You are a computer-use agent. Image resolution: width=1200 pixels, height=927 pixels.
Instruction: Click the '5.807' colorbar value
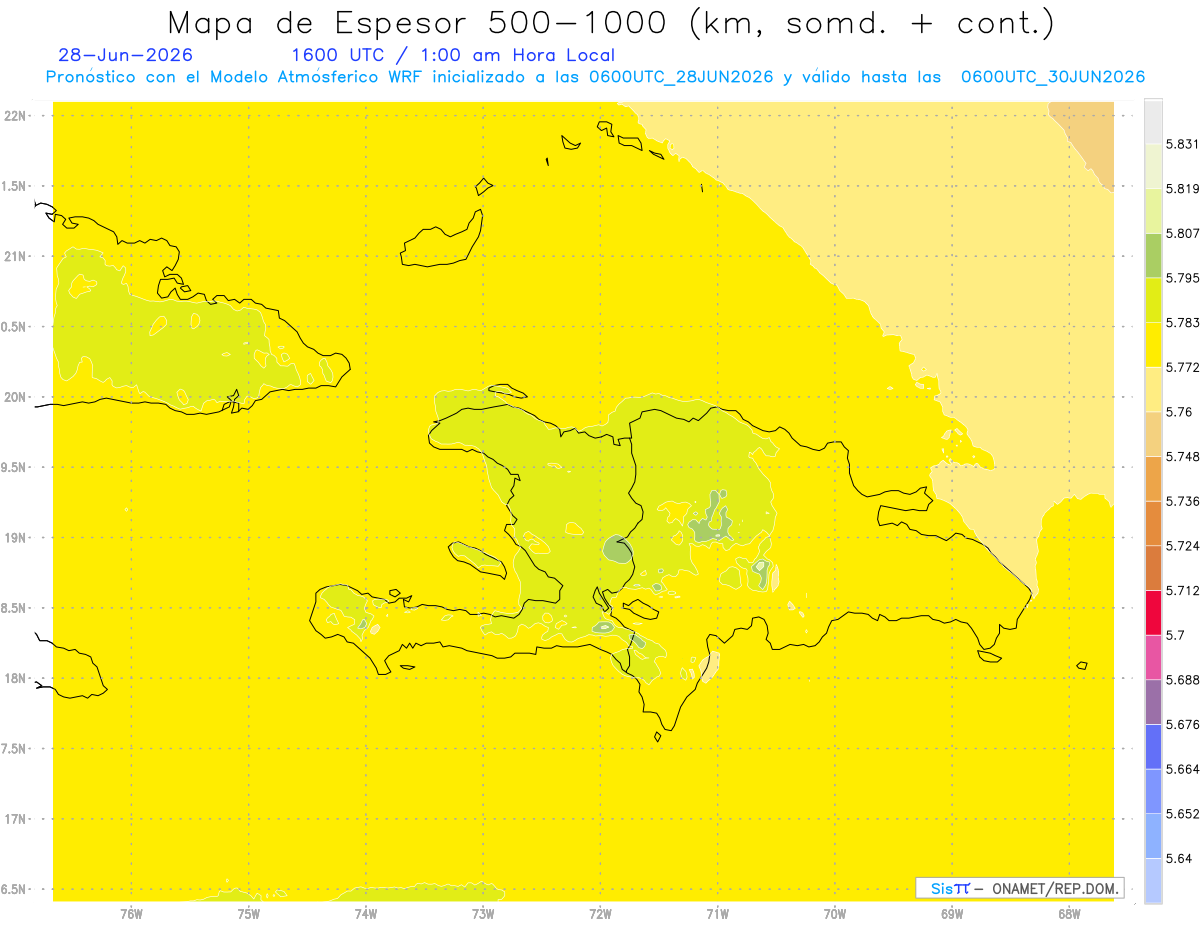(x=1183, y=233)
